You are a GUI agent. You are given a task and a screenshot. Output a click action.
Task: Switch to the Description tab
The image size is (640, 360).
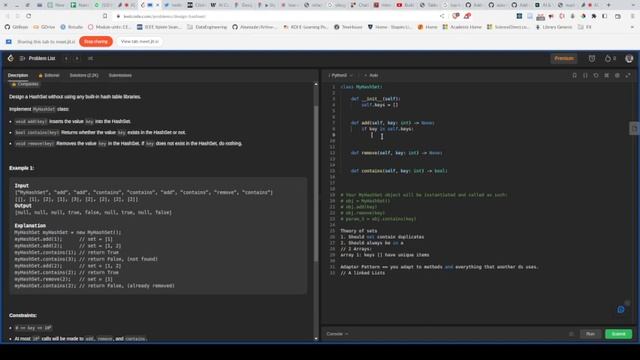18,76
